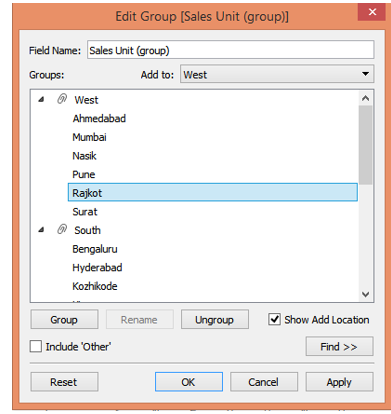This screenshot has height=414, width=391.
Task: Select Kozhikode in the list
Action: (x=95, y=286)
